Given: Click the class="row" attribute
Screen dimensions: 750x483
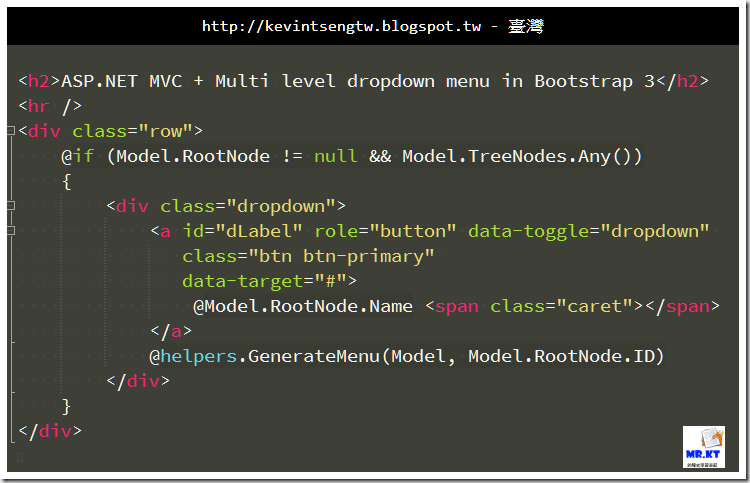Looking at the screenshot, I should click(x=132, y=131).
